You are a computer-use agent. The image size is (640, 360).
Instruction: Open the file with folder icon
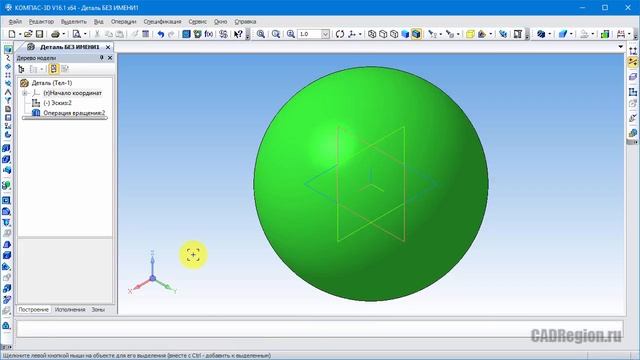click(x=28, y=34)
